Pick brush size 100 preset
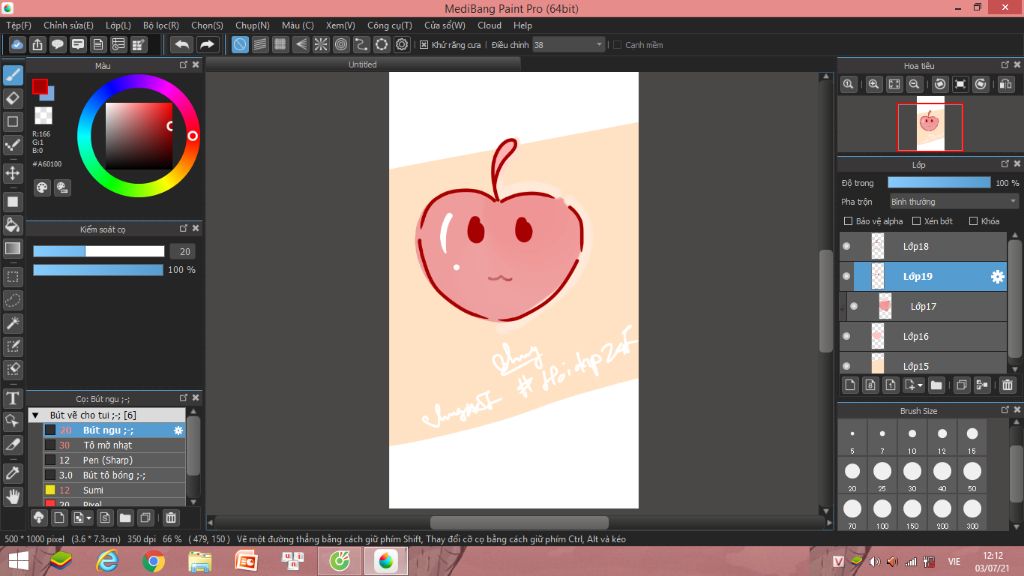This screenshot has height=576, width=1024. (882, 512)
